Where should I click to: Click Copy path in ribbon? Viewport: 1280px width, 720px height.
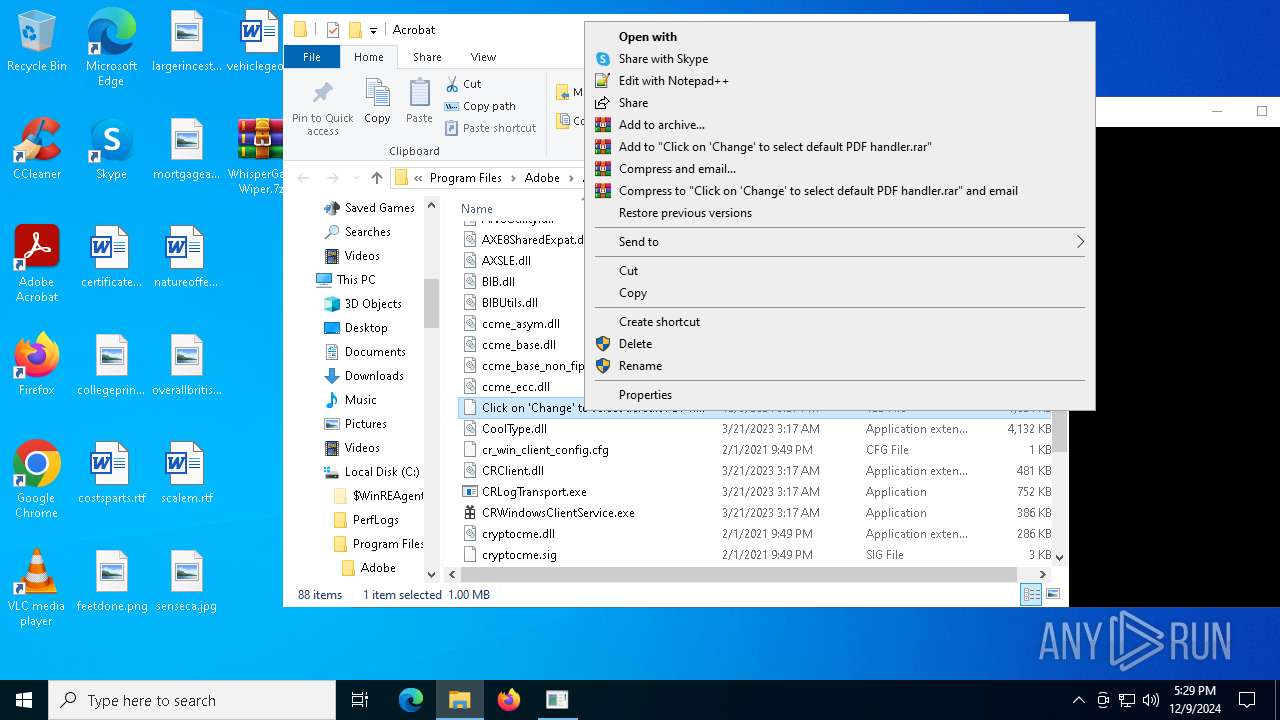pyautogui.click(x=480, y=106)
